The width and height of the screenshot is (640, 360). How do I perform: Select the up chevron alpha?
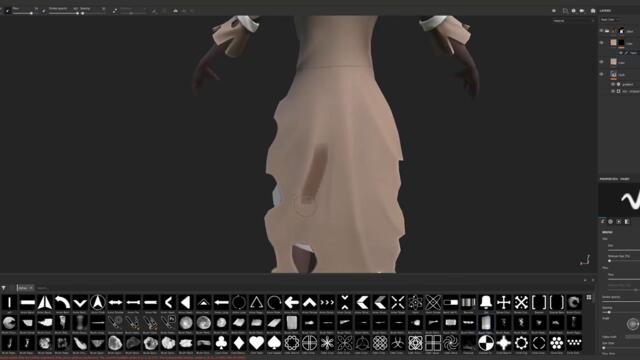point(309,302)
